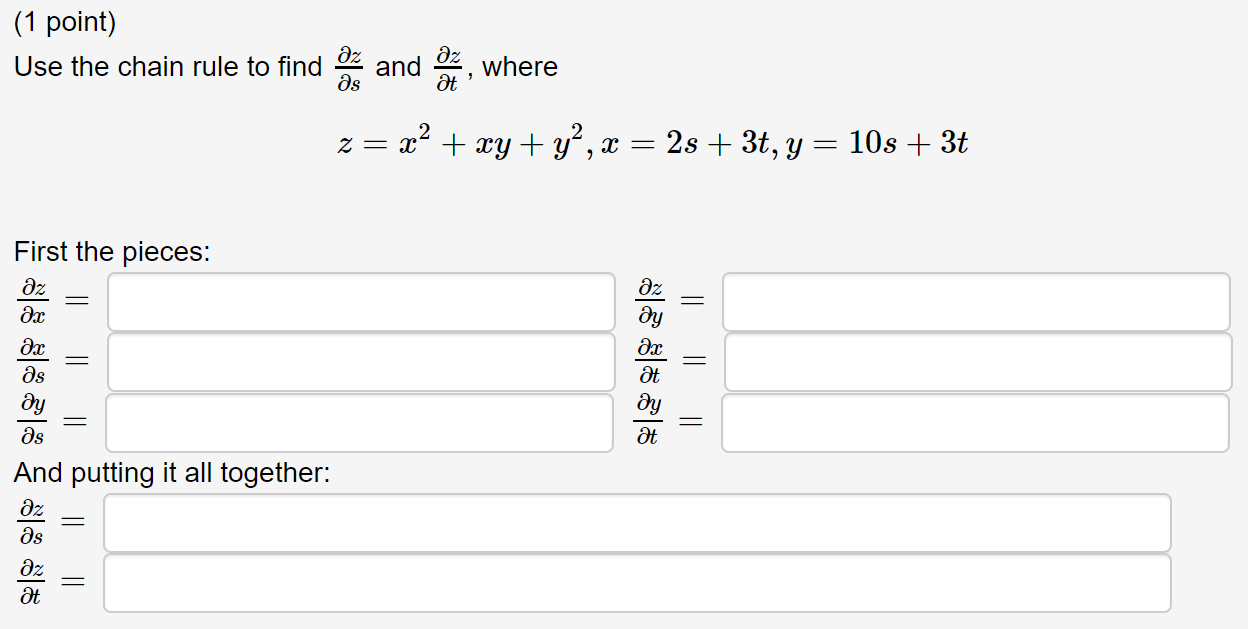Select the top-right answer box under First the pieces
Screen dimensions: 1248x629
pyautogui.click(x=977, y=302)
